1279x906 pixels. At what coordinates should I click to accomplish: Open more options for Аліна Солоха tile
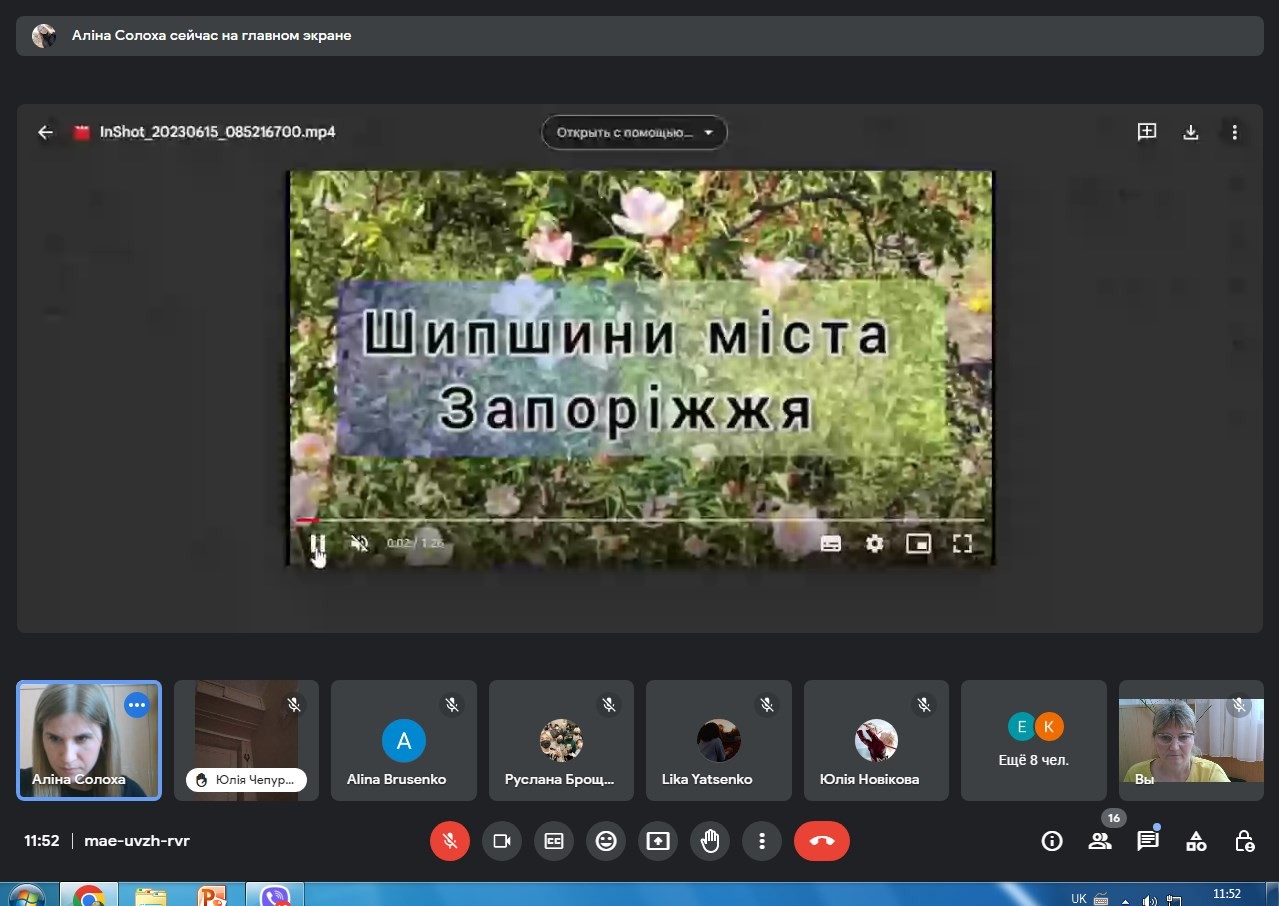pos(137,705)
